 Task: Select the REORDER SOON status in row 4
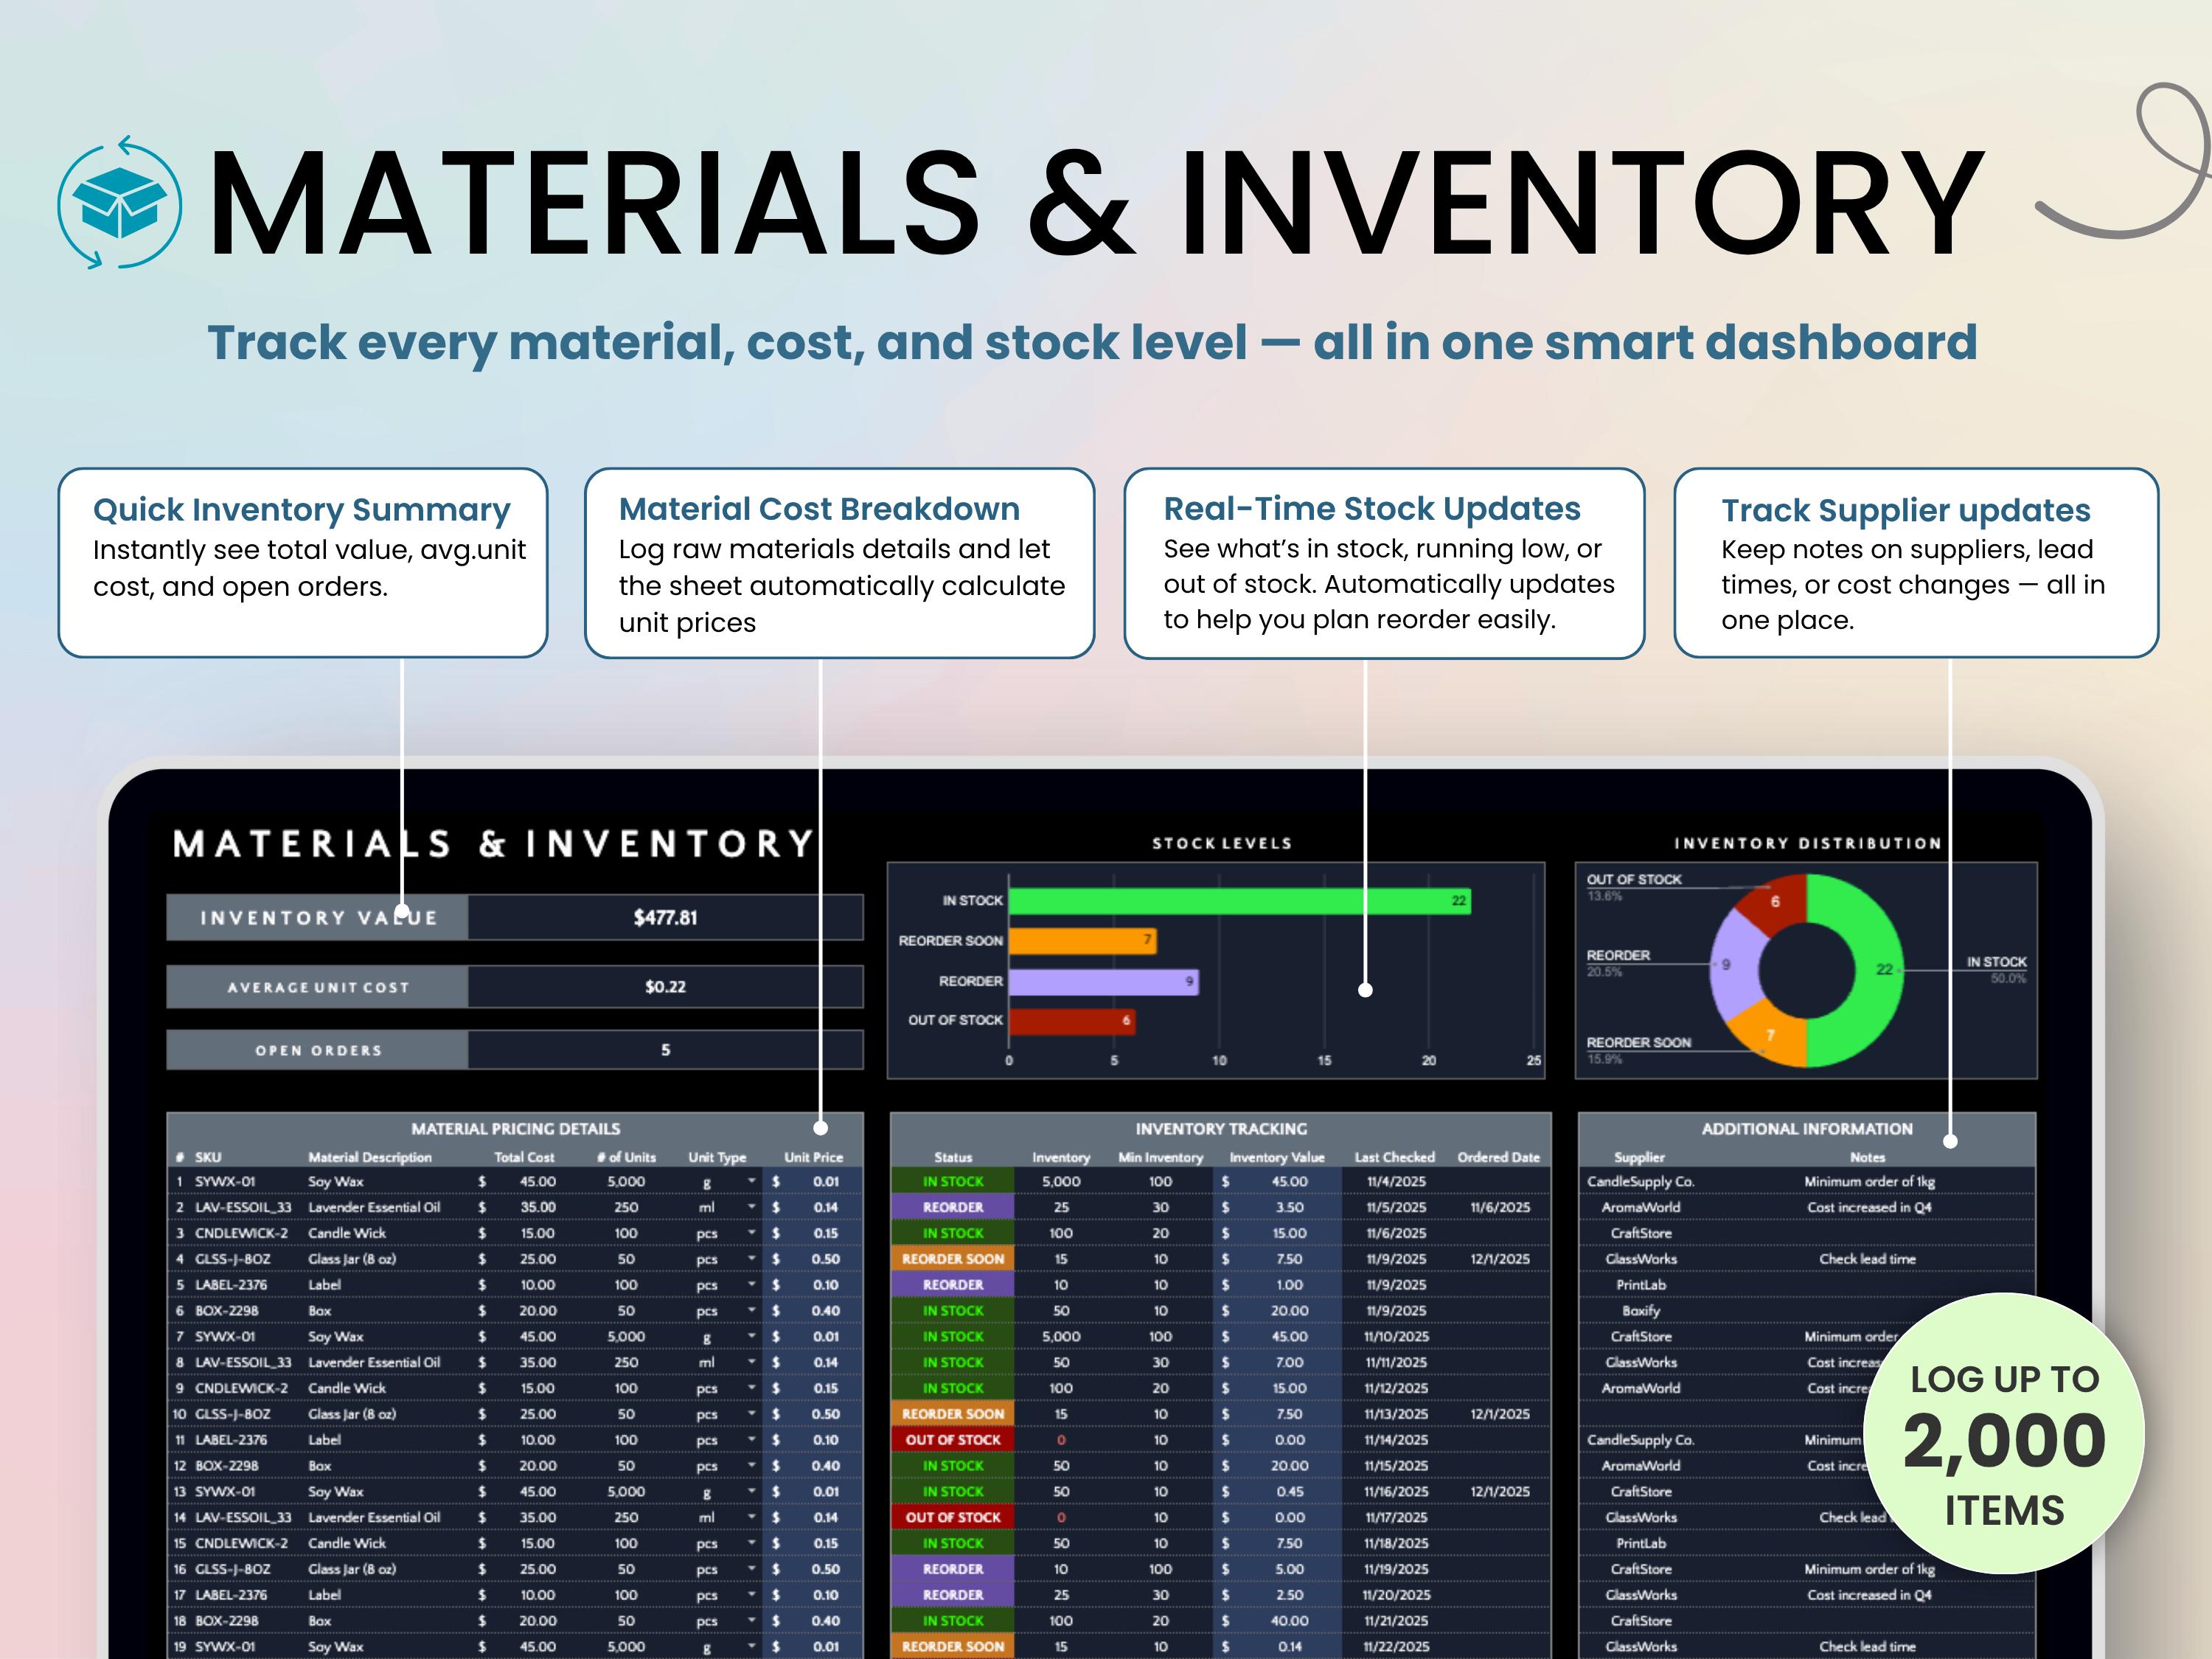coord(953,1259)
